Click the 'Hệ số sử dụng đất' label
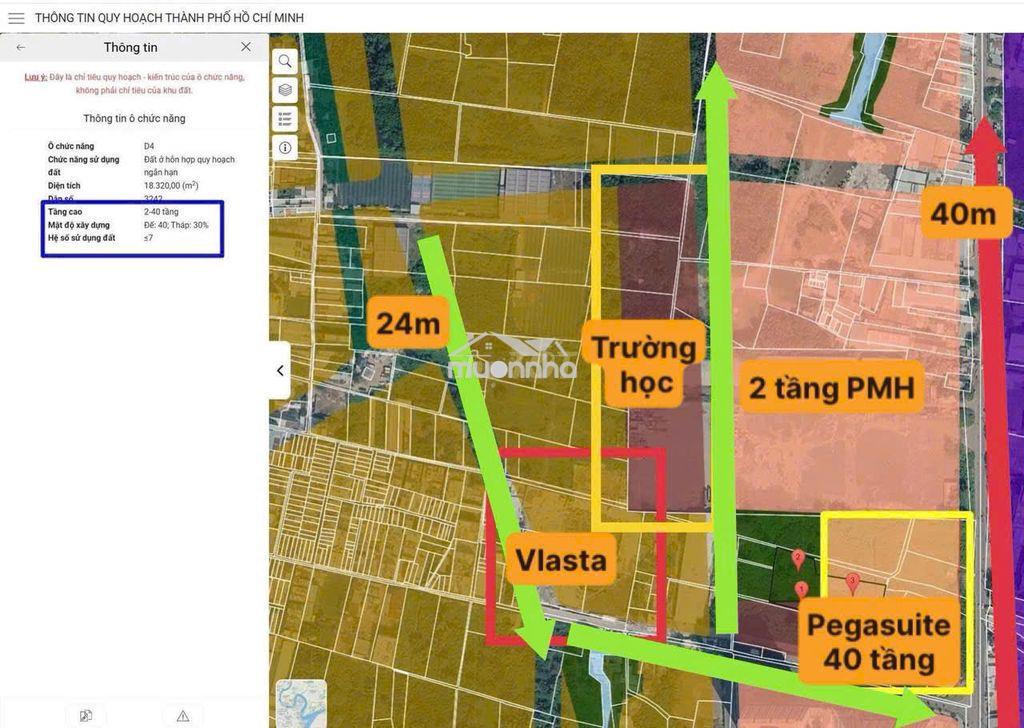Image resolution: width=1024 pixels, height=728 pixels. tap(82, 238)
